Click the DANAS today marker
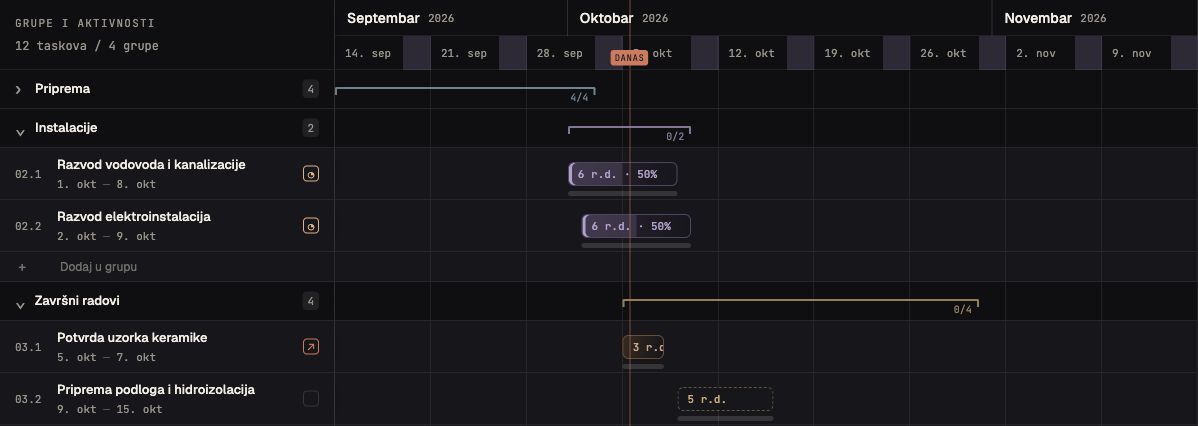1198x426 pixels. point(630,58)
